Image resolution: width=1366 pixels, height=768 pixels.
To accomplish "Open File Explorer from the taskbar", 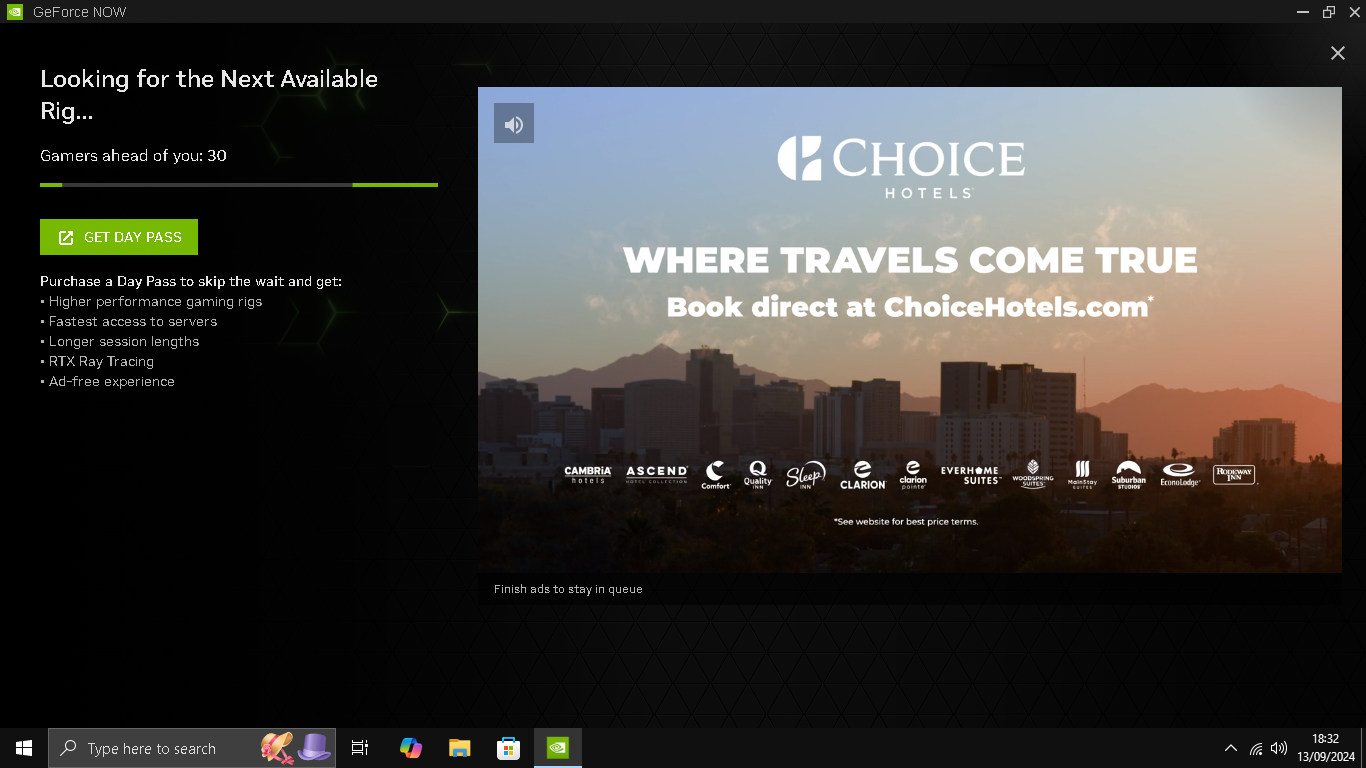I will (459, 748).
